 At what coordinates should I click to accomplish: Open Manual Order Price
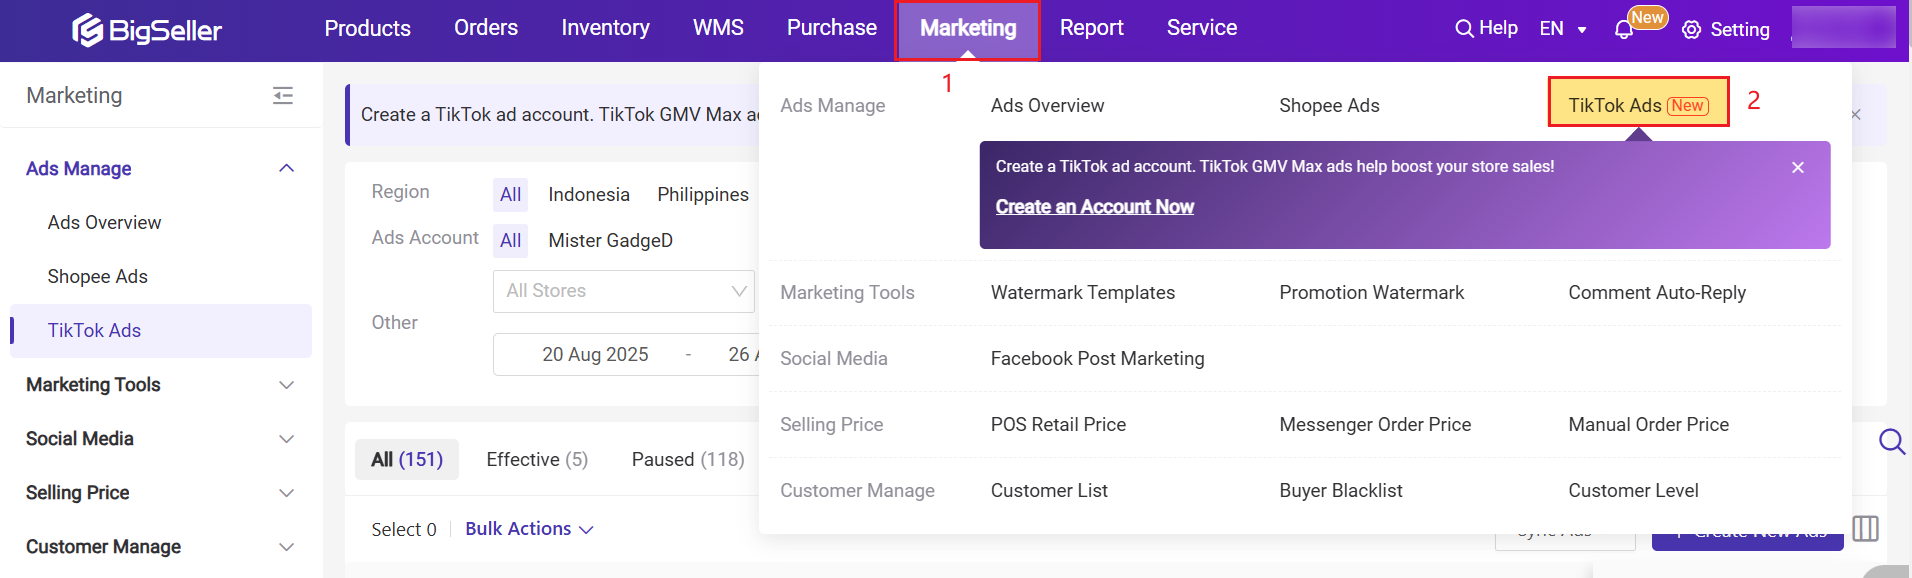1648,425
